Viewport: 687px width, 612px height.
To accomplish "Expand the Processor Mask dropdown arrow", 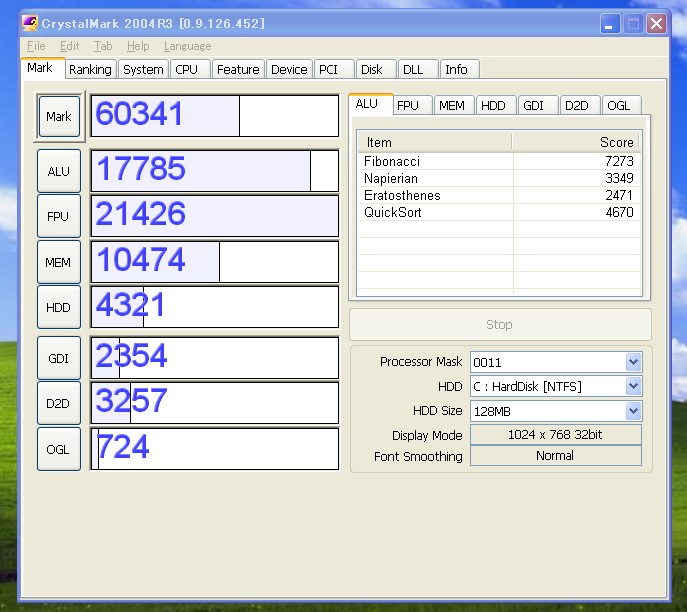I will [x=633, y=362].
